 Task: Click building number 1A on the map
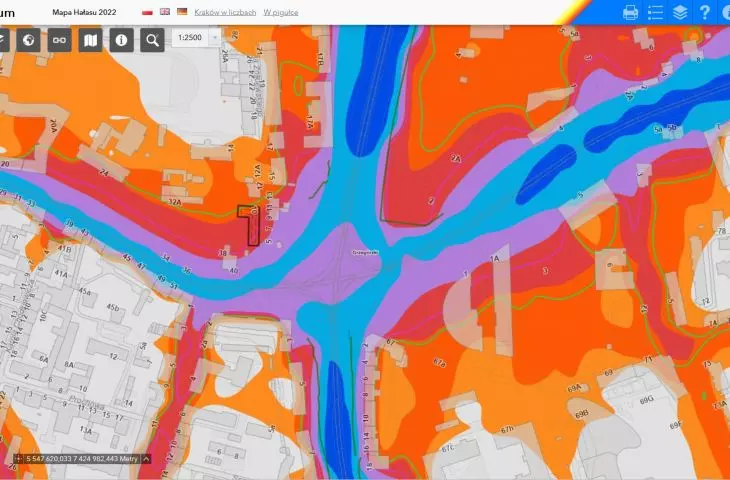pos(494,258)
